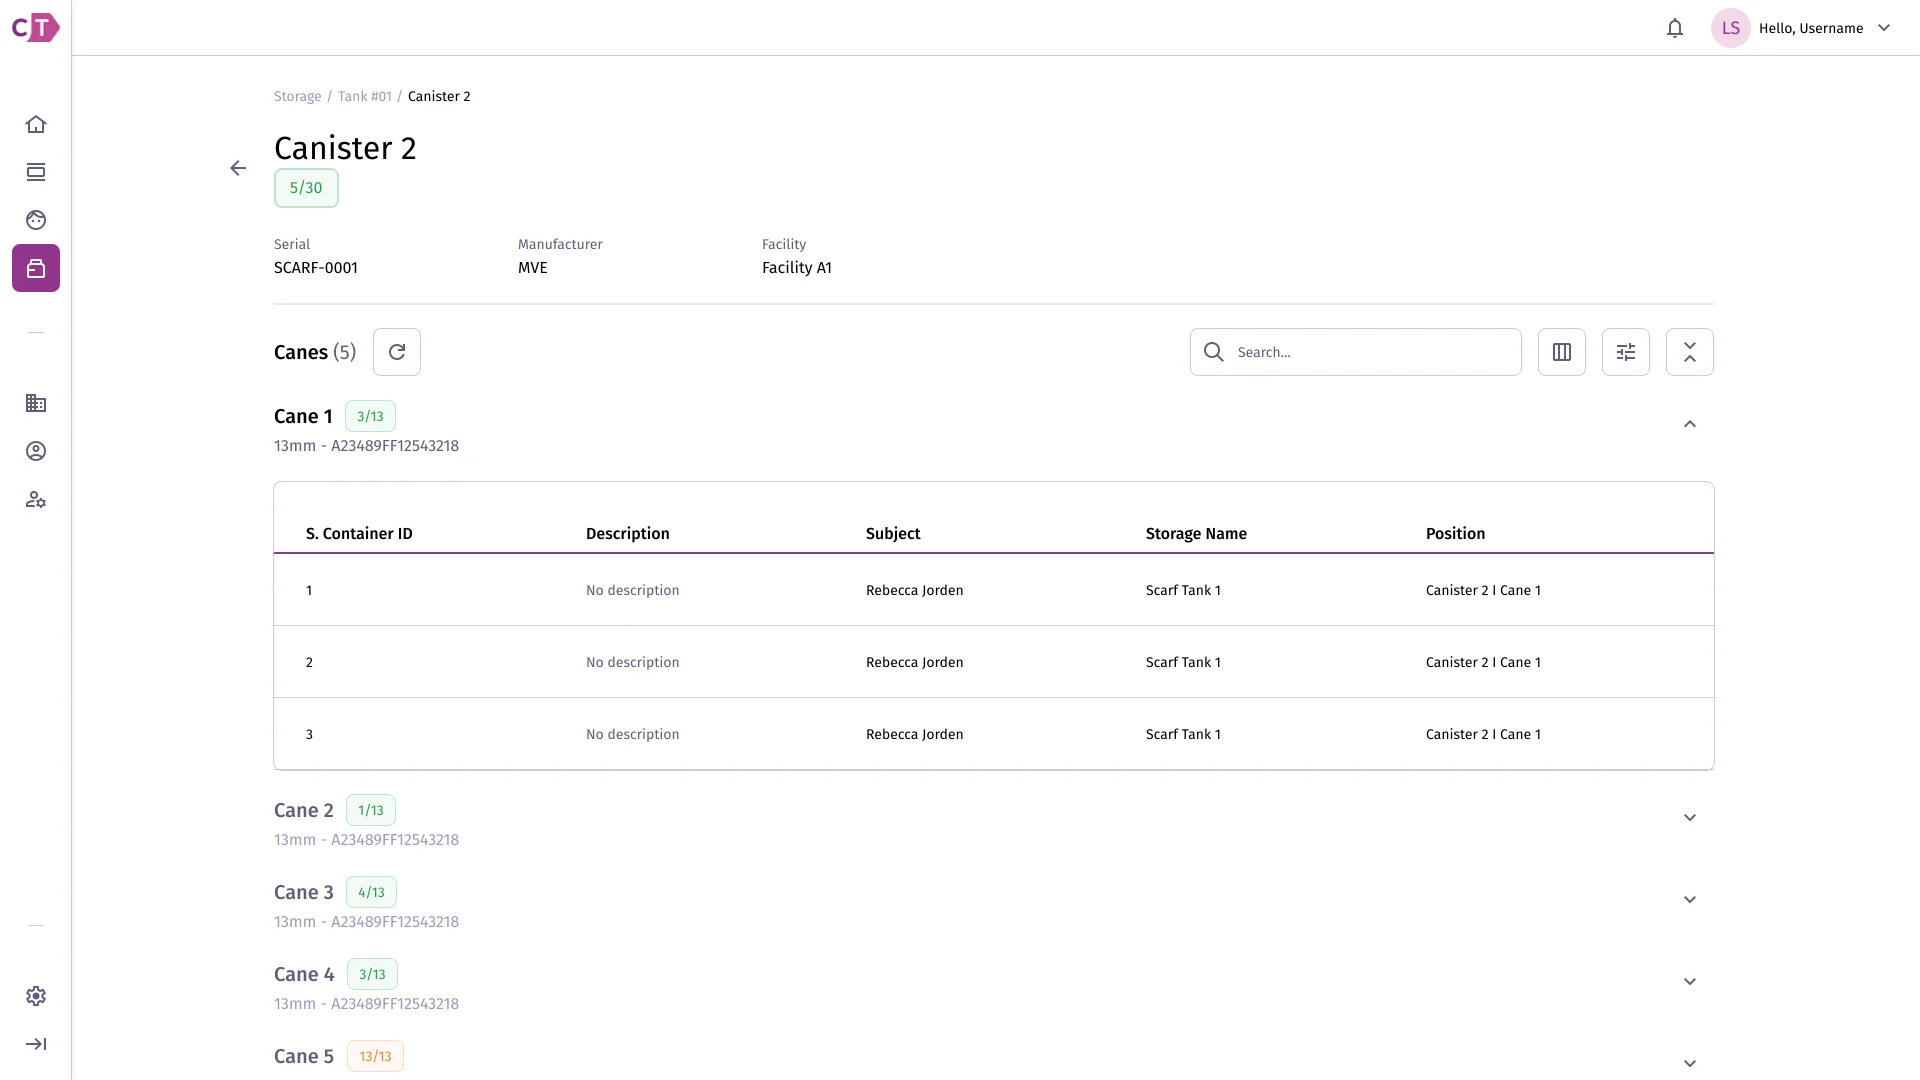Screen dimensions: 1920x1080
Task: Expand the Cane 3 section
Action: click(x=1690, y=900)
